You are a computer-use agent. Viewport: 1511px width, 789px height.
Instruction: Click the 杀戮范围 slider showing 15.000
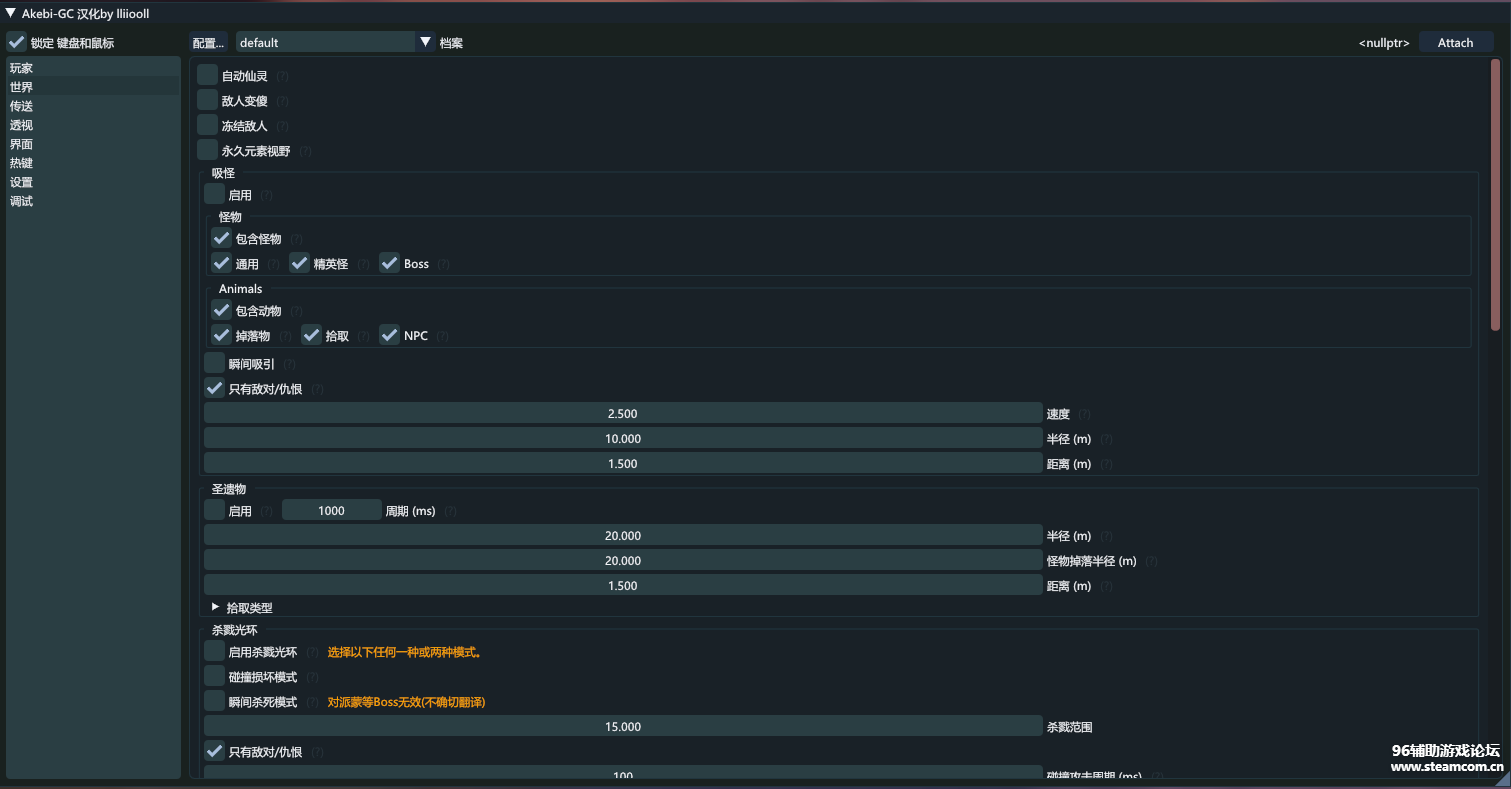pos(623,727)
